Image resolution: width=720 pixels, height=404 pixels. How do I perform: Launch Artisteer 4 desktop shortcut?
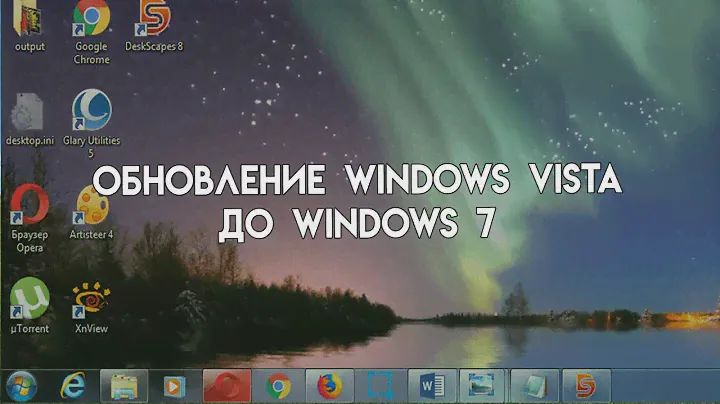(x=91, y=207)
